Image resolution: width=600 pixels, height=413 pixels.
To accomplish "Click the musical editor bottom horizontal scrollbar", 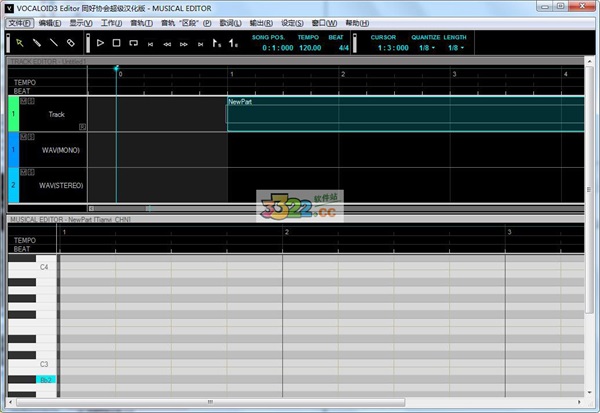I will 210,402.
